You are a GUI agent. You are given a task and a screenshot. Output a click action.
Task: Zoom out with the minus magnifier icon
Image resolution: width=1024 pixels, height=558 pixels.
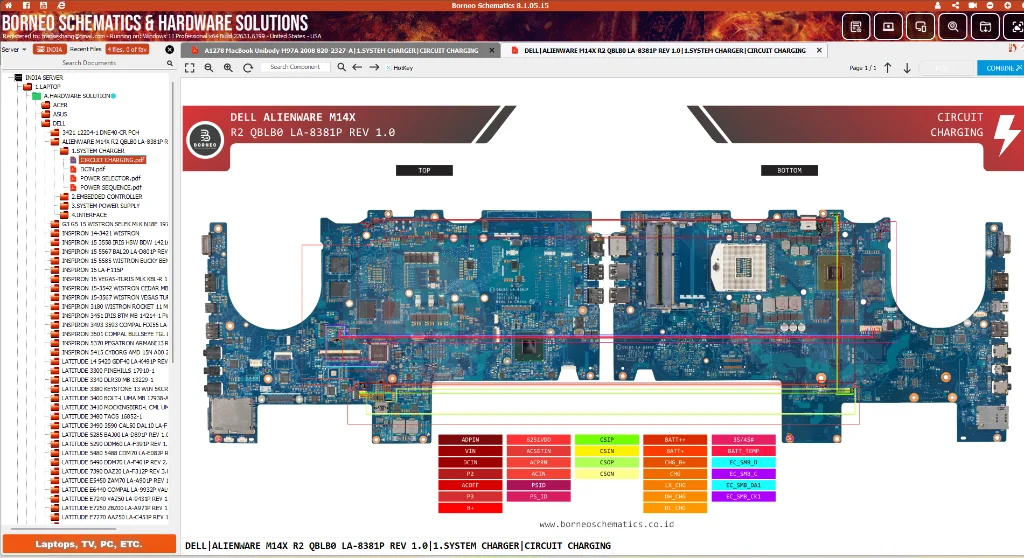tap(209, 67)
